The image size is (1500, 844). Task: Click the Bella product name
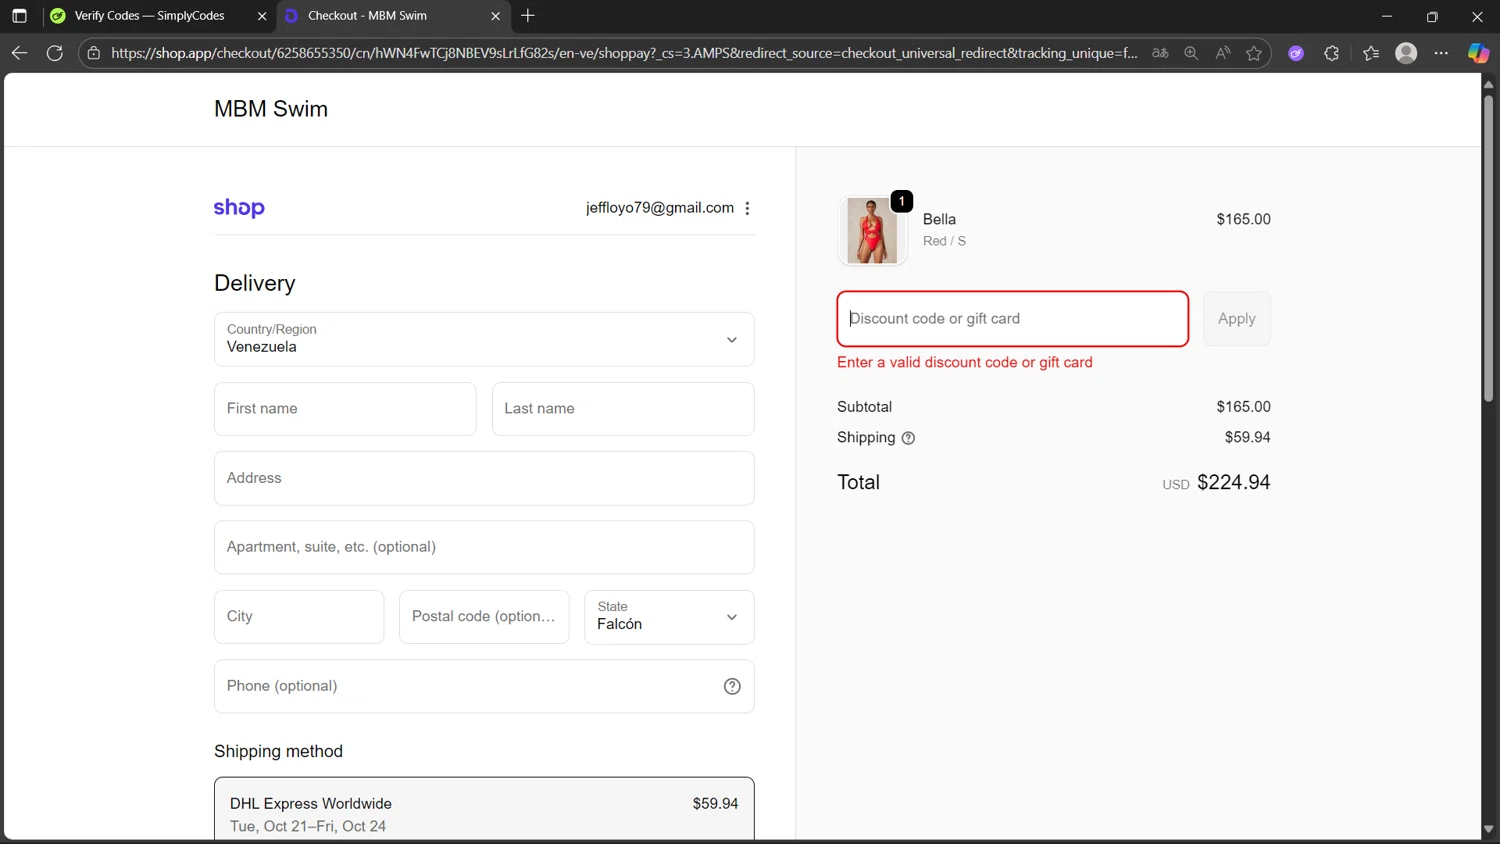coord(939,219)
